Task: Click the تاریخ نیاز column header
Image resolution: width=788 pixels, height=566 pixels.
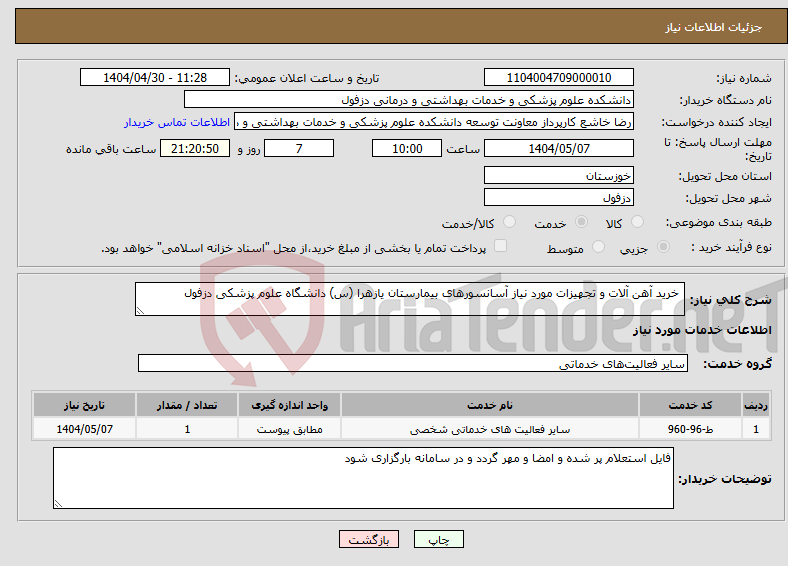Action: coord(84,405)
